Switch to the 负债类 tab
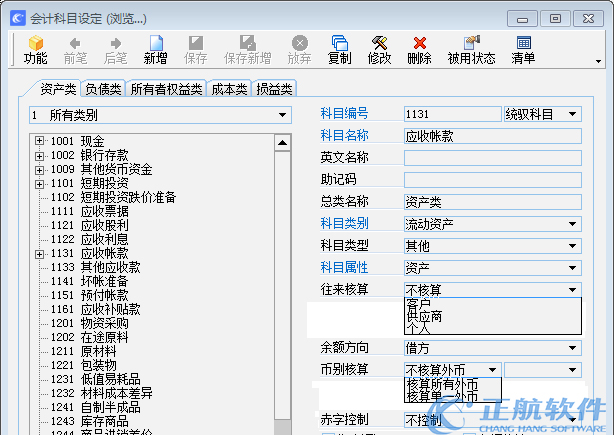The height and width of the screenshot is (435, 614). tap(103, 90)
